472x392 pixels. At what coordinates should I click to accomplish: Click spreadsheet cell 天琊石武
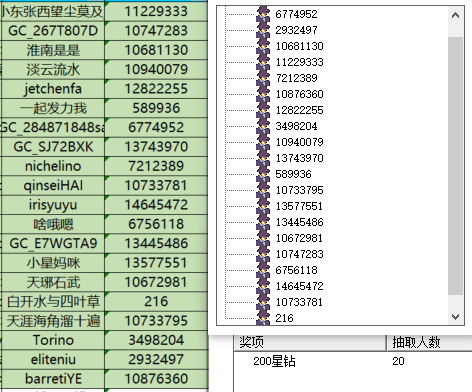(53, 282)
